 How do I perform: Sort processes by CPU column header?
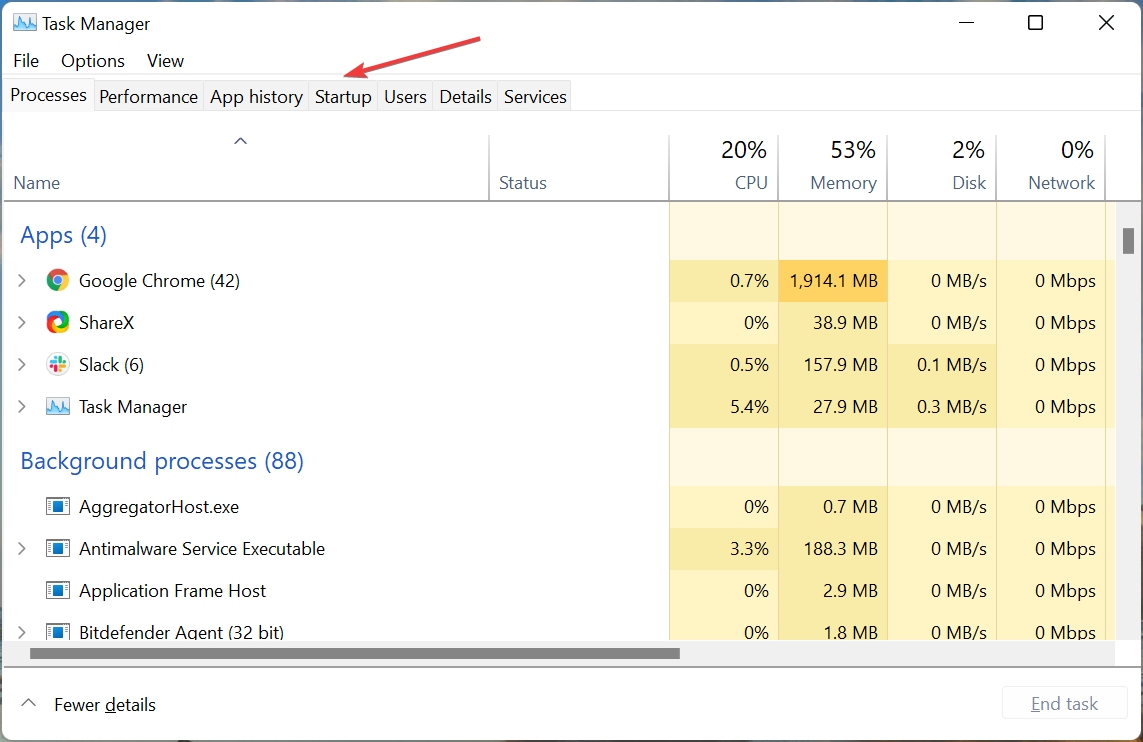724,167
